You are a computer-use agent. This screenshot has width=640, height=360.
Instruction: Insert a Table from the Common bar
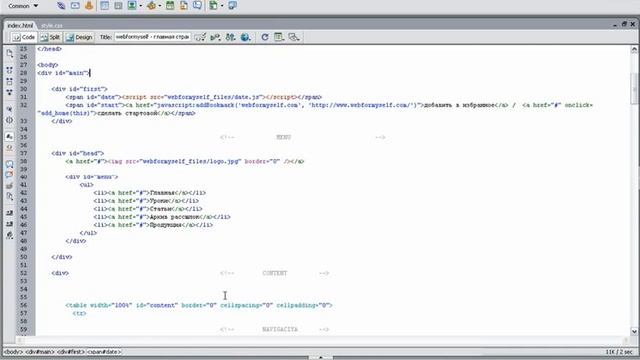104,6
